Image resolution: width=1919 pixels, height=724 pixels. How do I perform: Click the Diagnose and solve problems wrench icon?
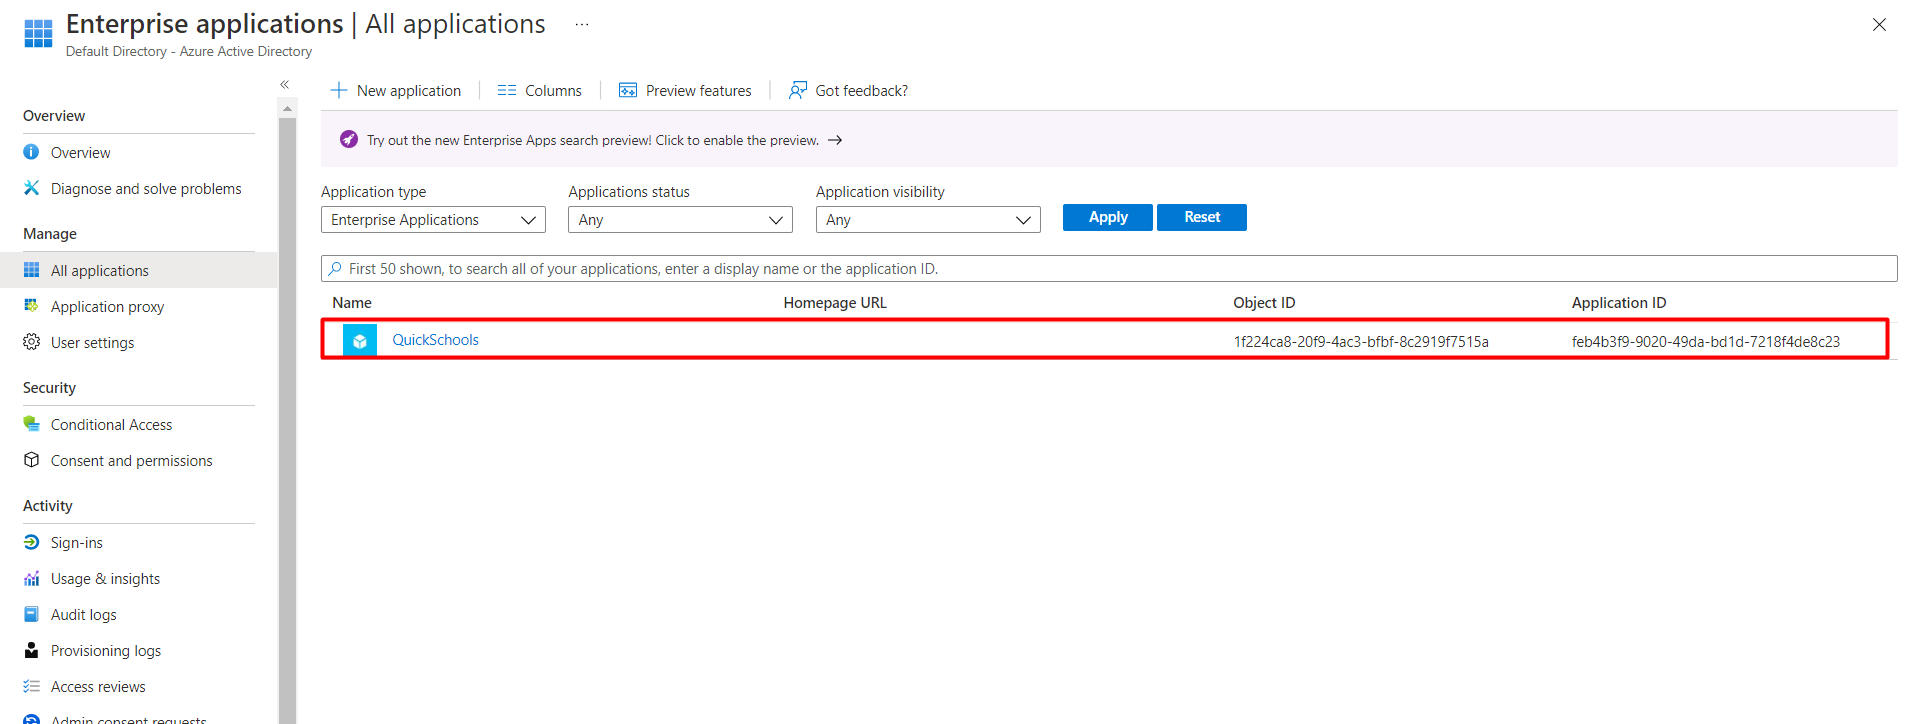(32, 188)
